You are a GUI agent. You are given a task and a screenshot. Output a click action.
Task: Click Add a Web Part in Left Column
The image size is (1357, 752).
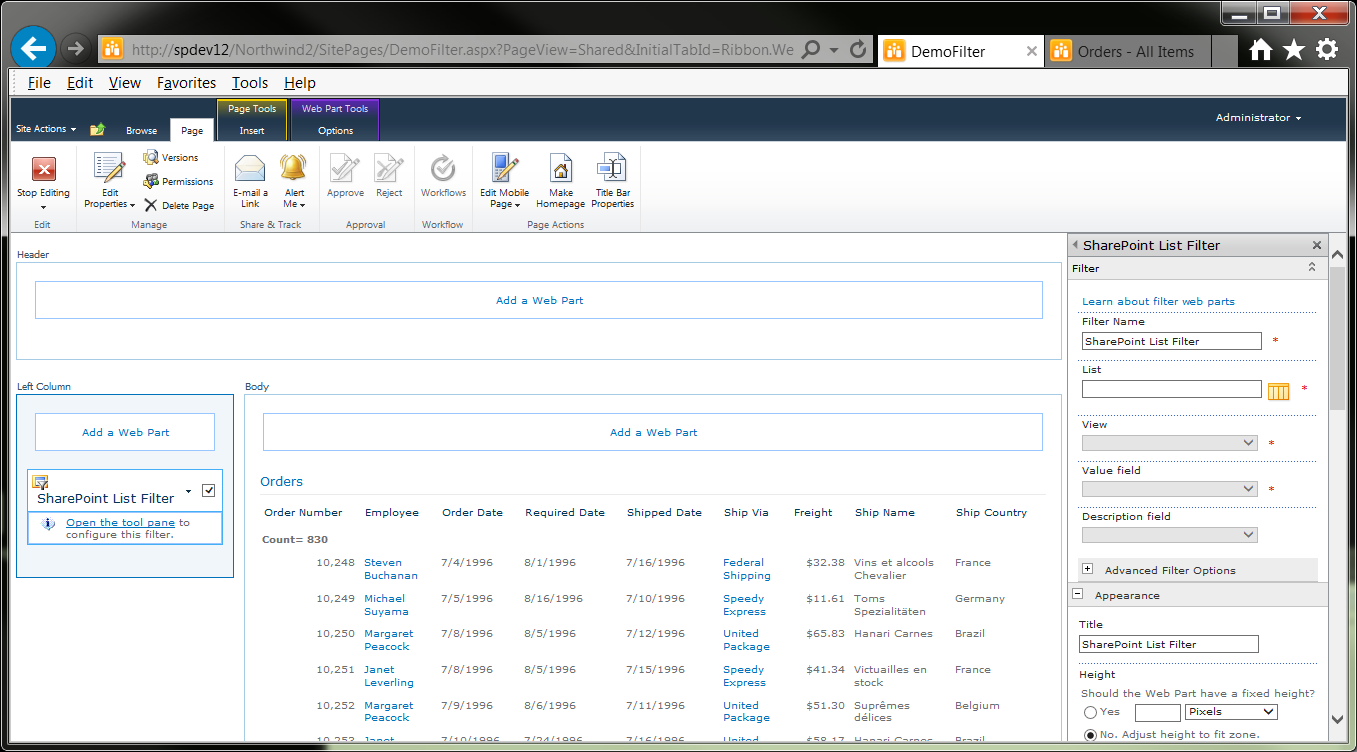tap(125, 432)
